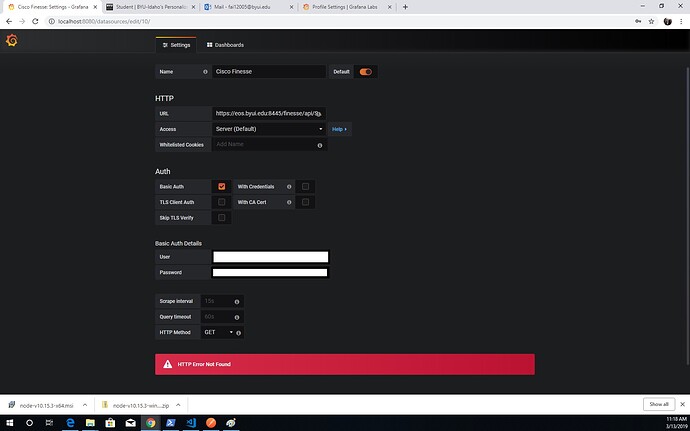
Task: Enable the With CA Cert checkbox
Action: (x=305, y=202)
